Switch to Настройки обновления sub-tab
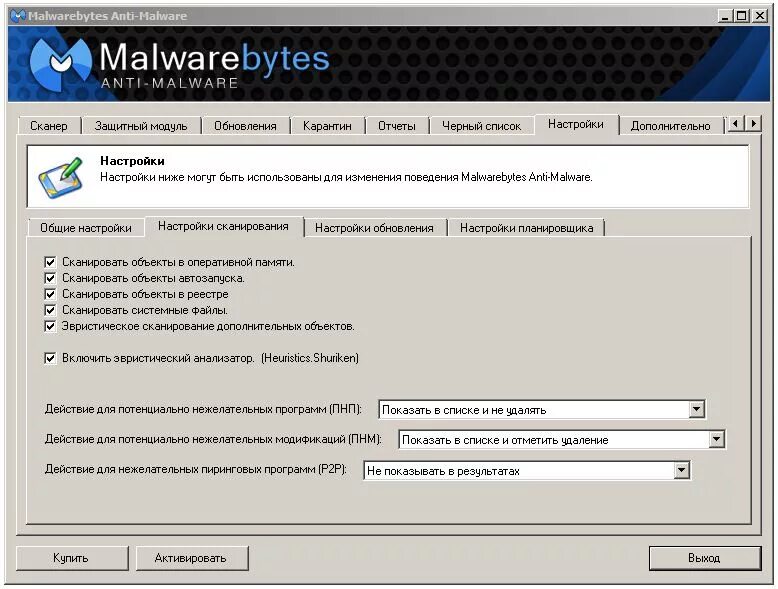 374,228
